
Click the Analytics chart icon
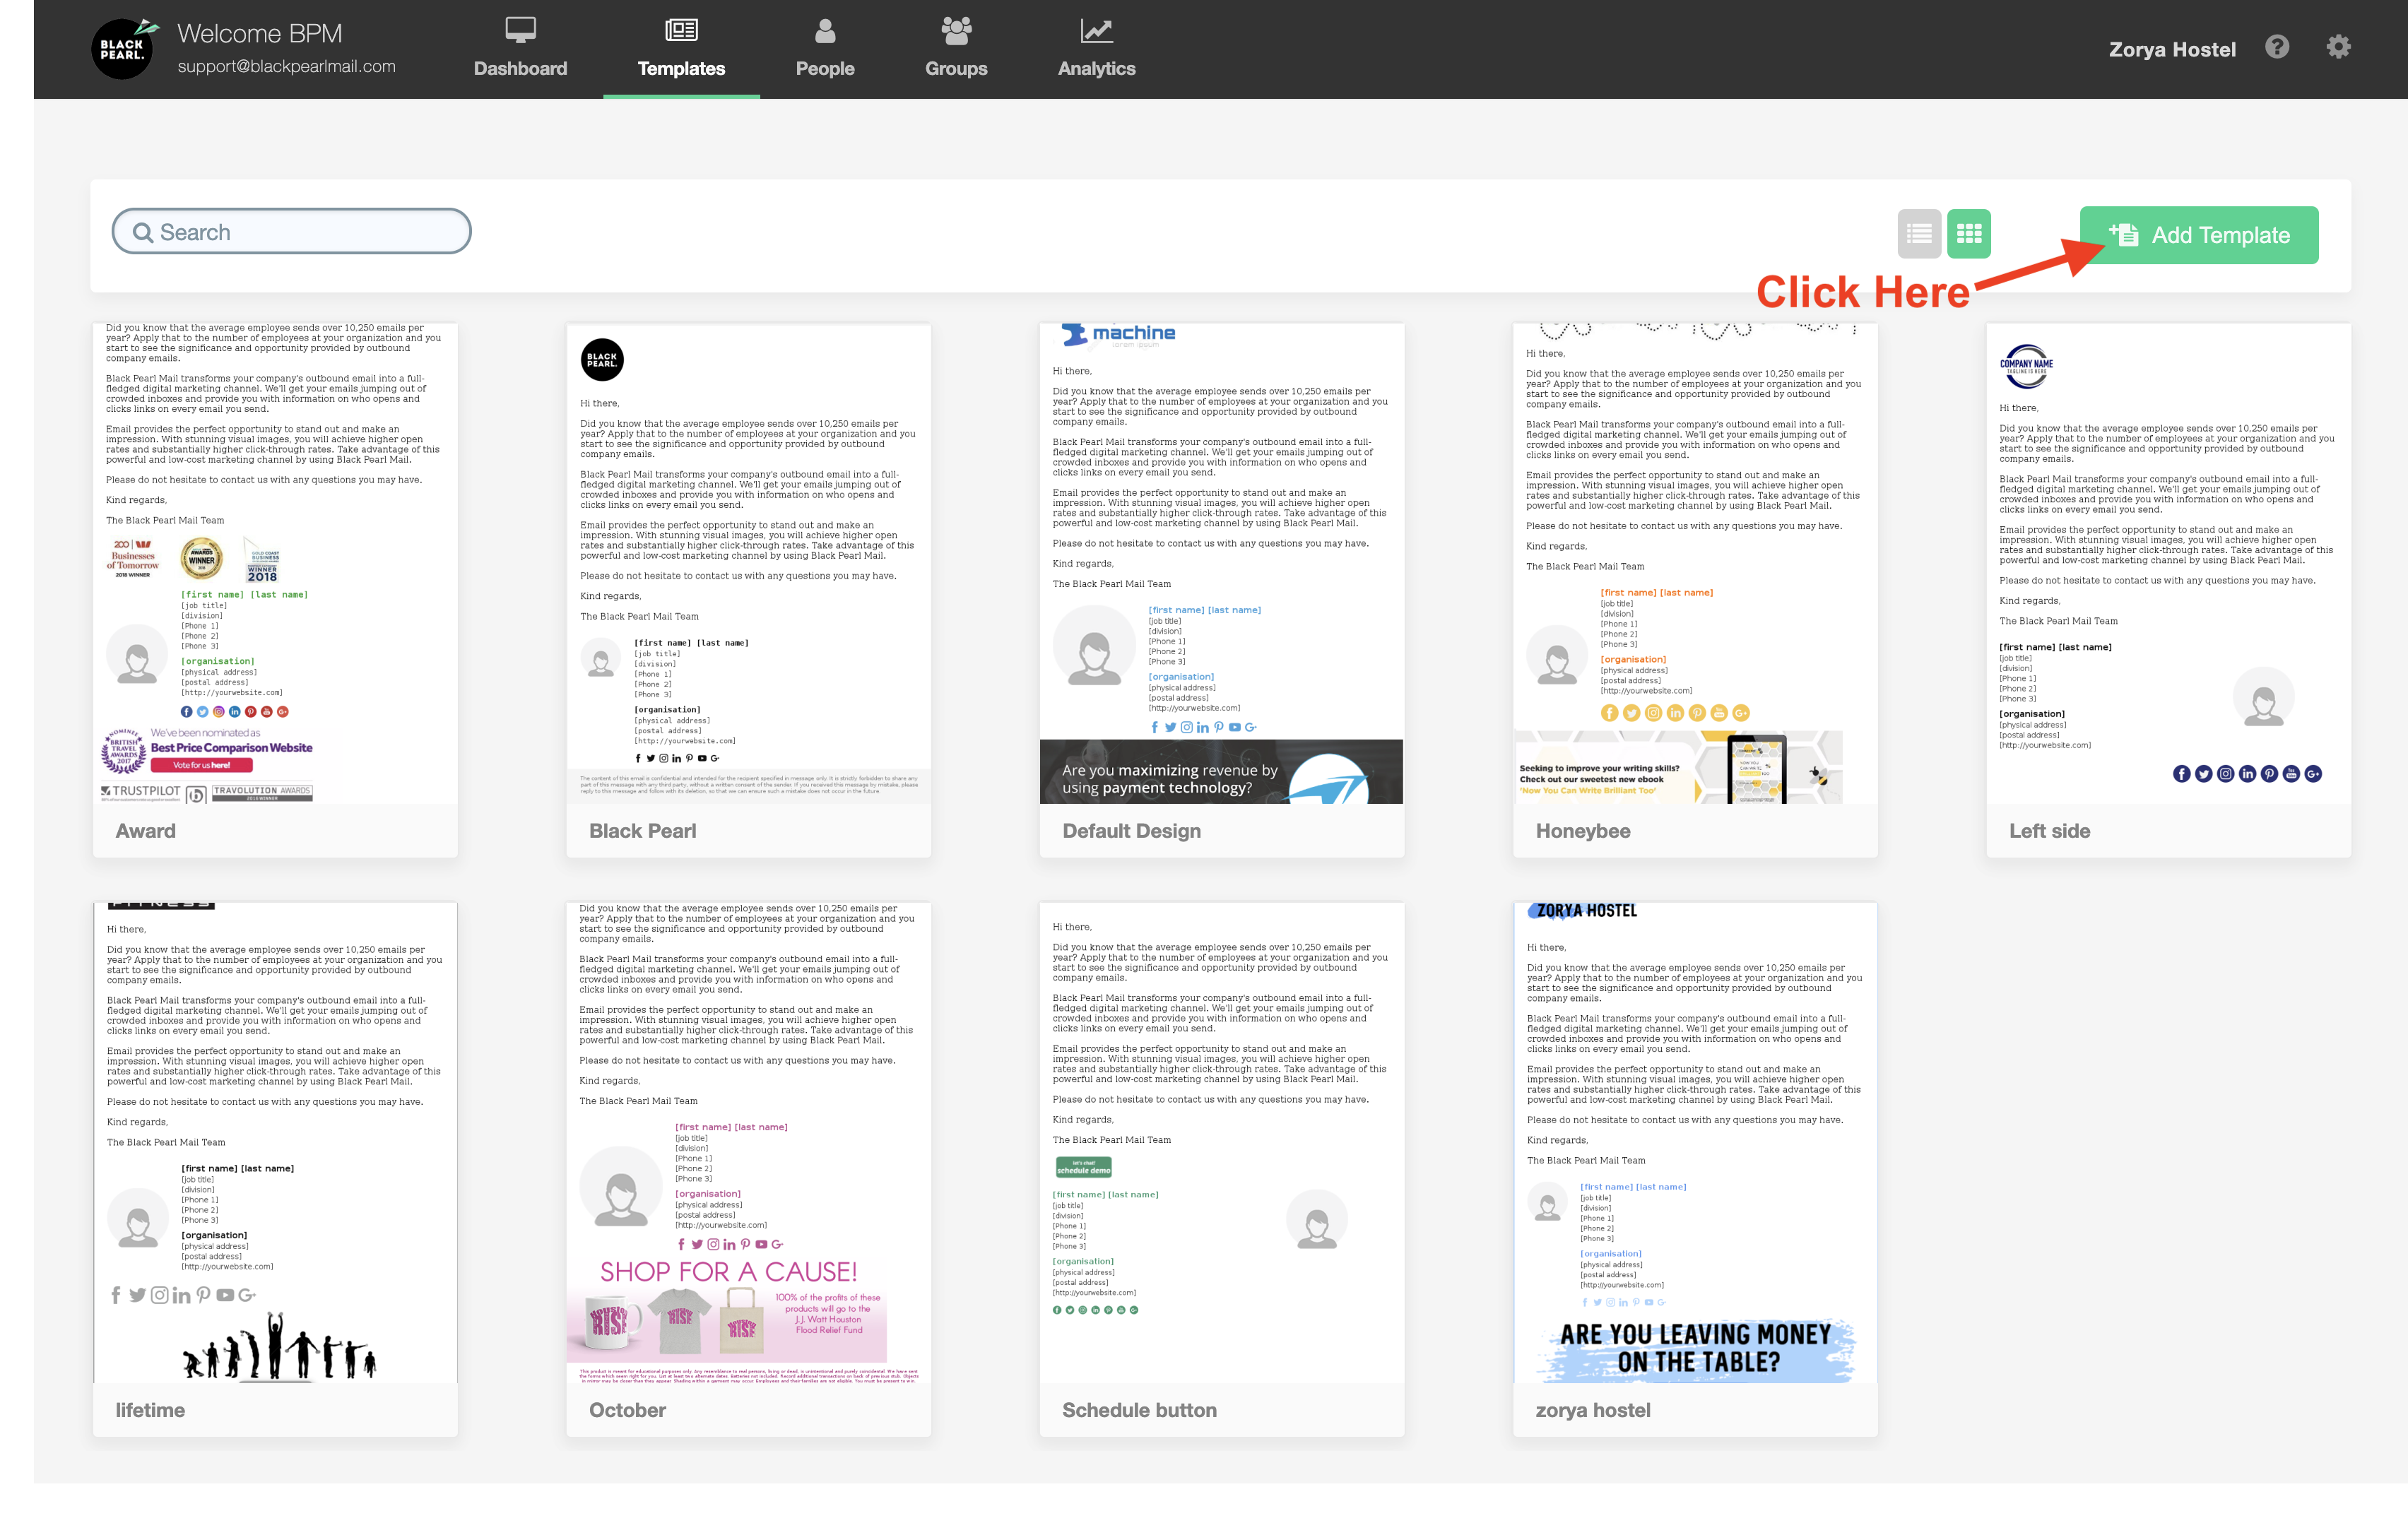tap(1096, 30)
